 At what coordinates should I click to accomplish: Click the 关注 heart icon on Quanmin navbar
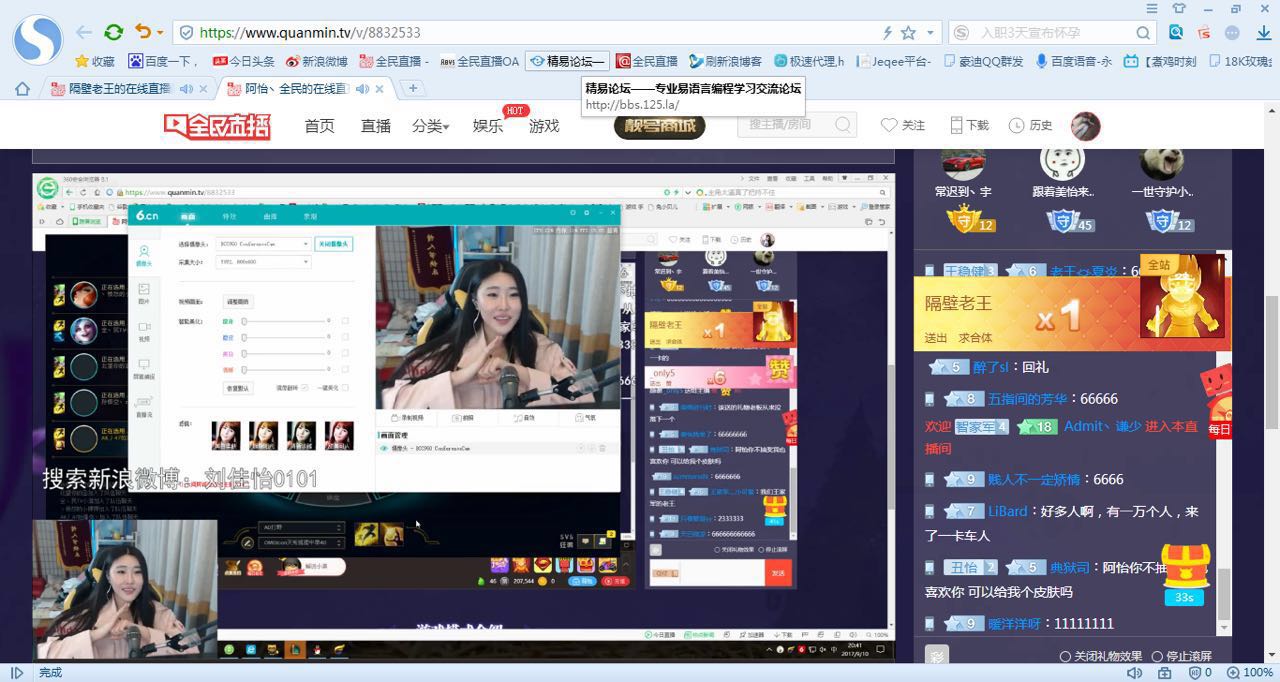(889, 124)
